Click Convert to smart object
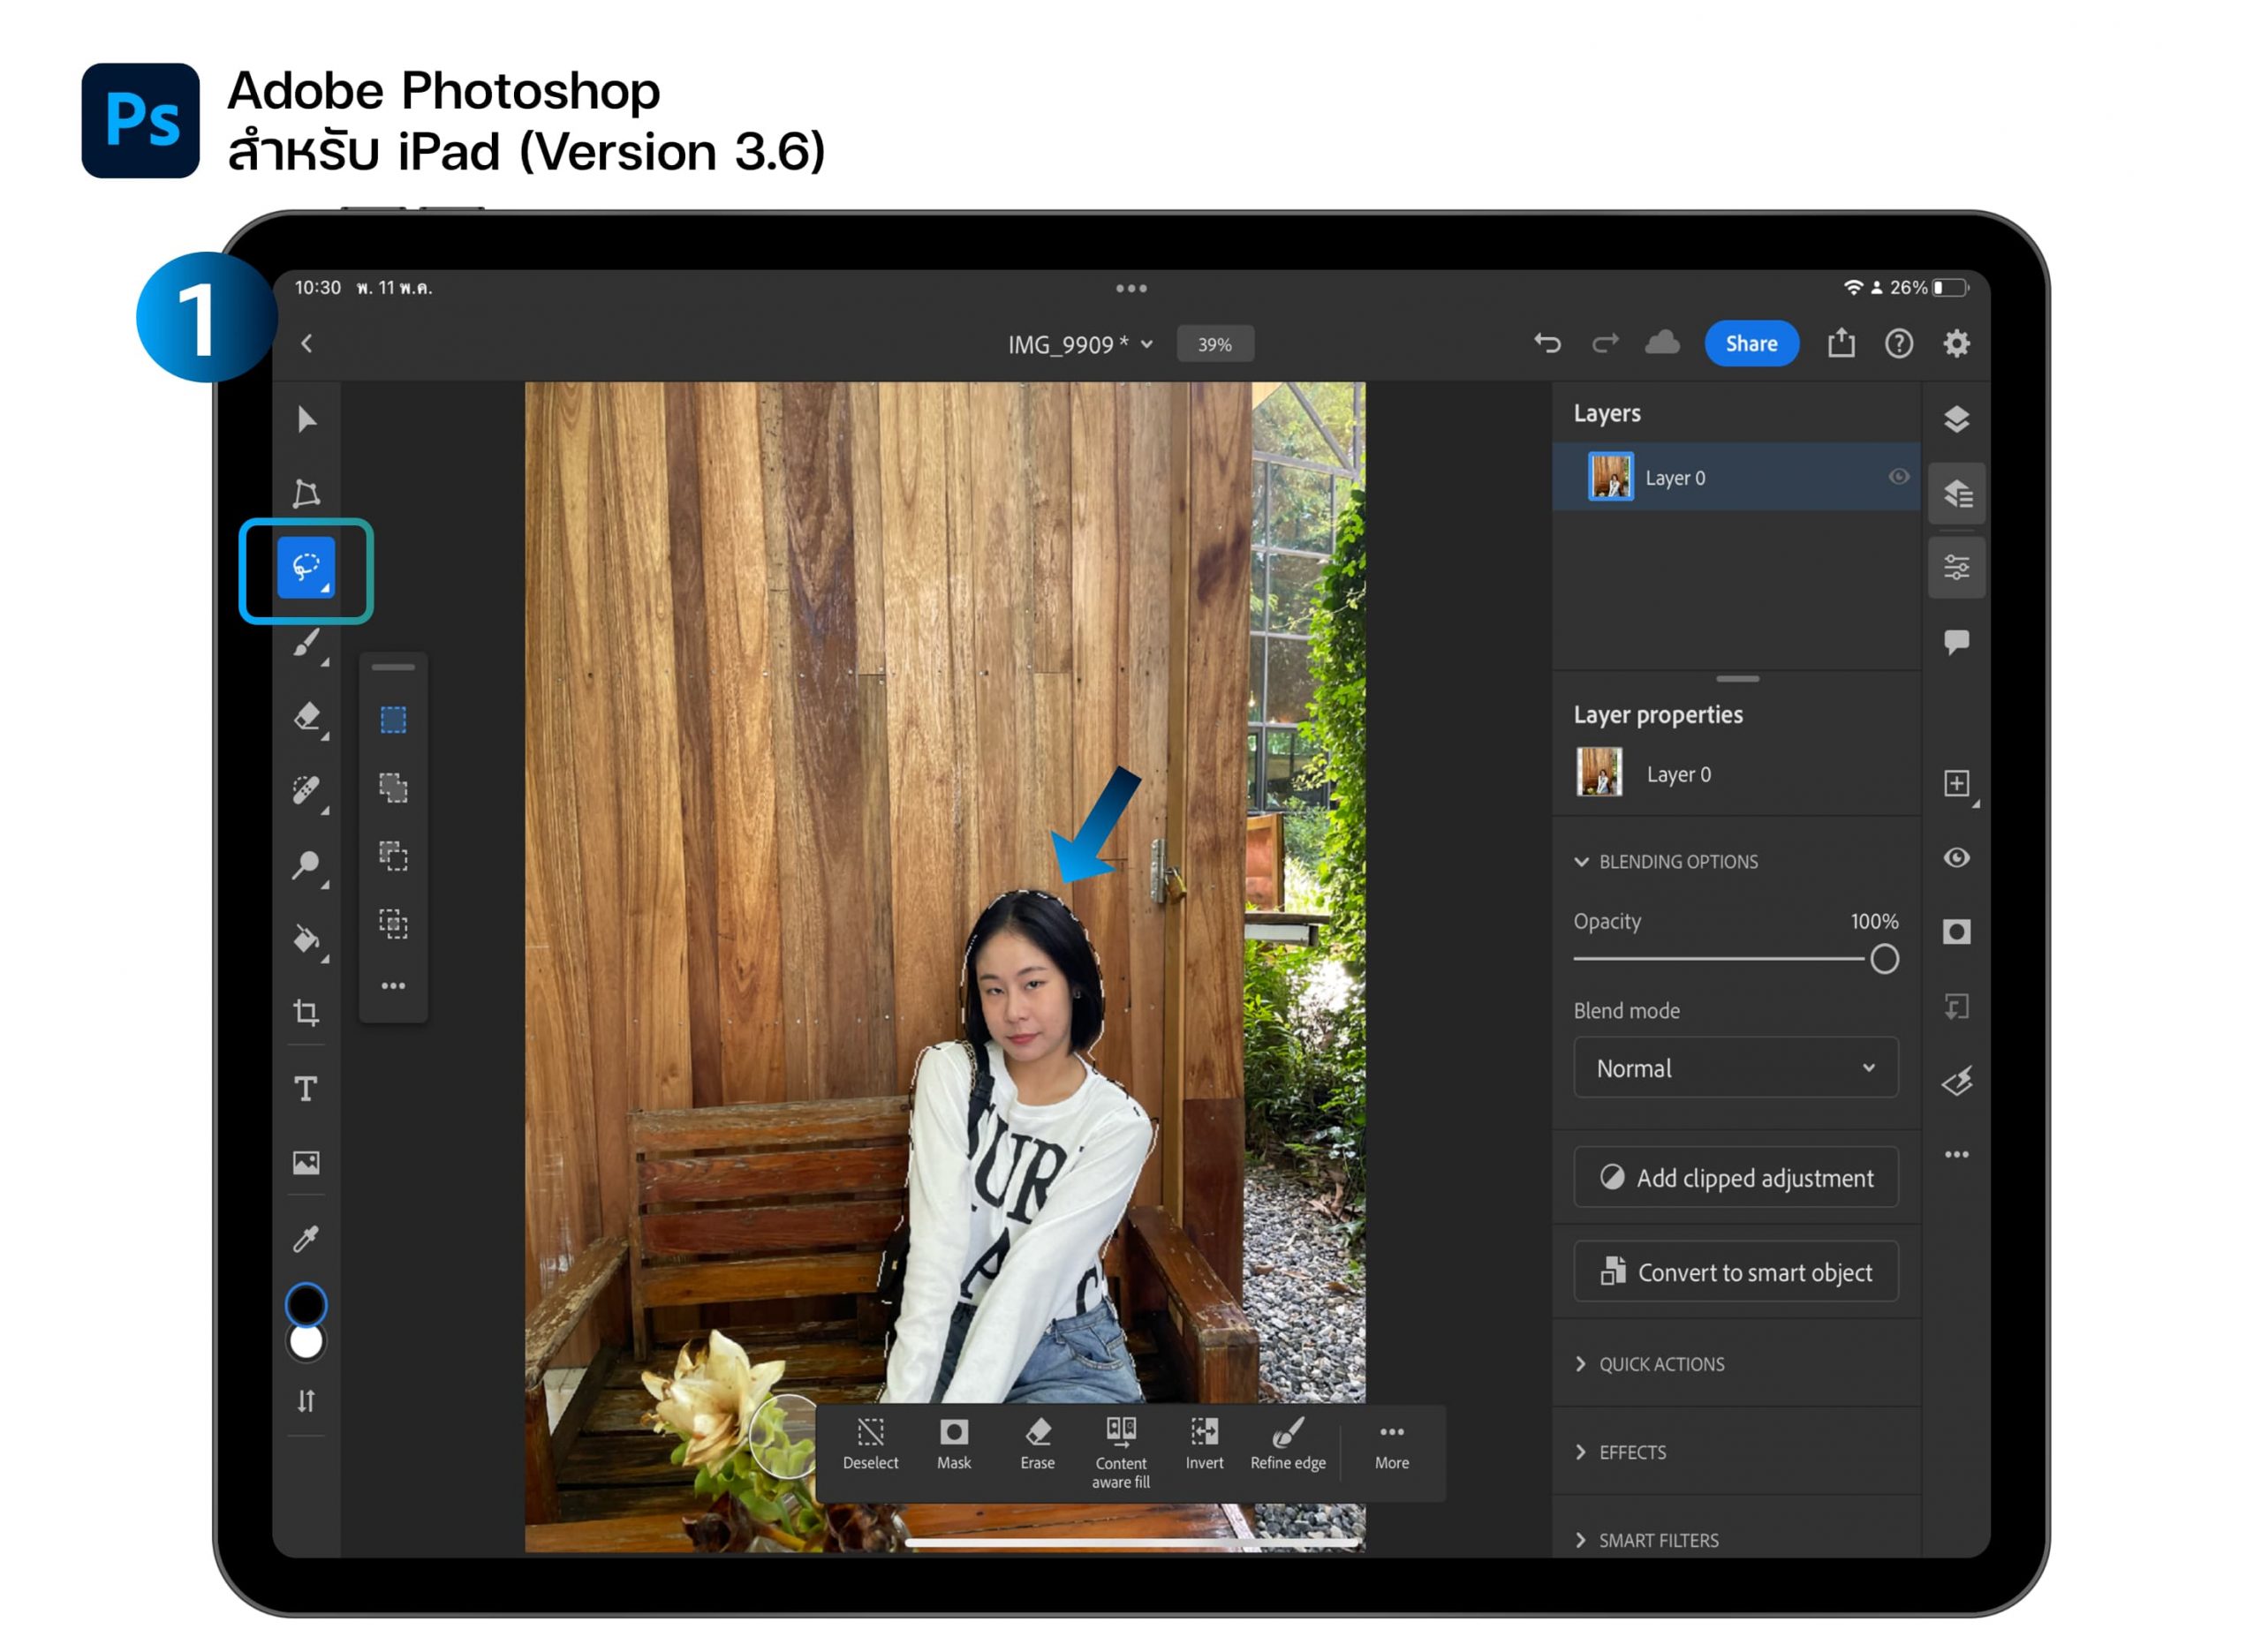 tap(1735, 1272)
